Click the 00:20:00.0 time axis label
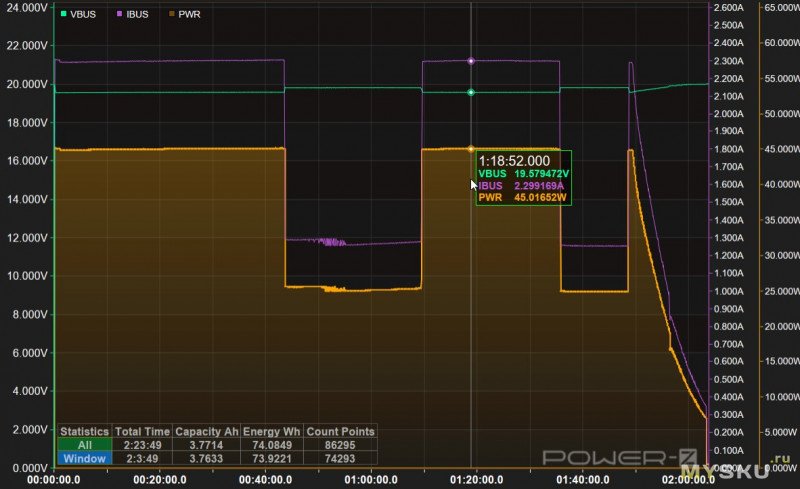Image resolution: width=800 pixels, height=489 pixels. 160,480
